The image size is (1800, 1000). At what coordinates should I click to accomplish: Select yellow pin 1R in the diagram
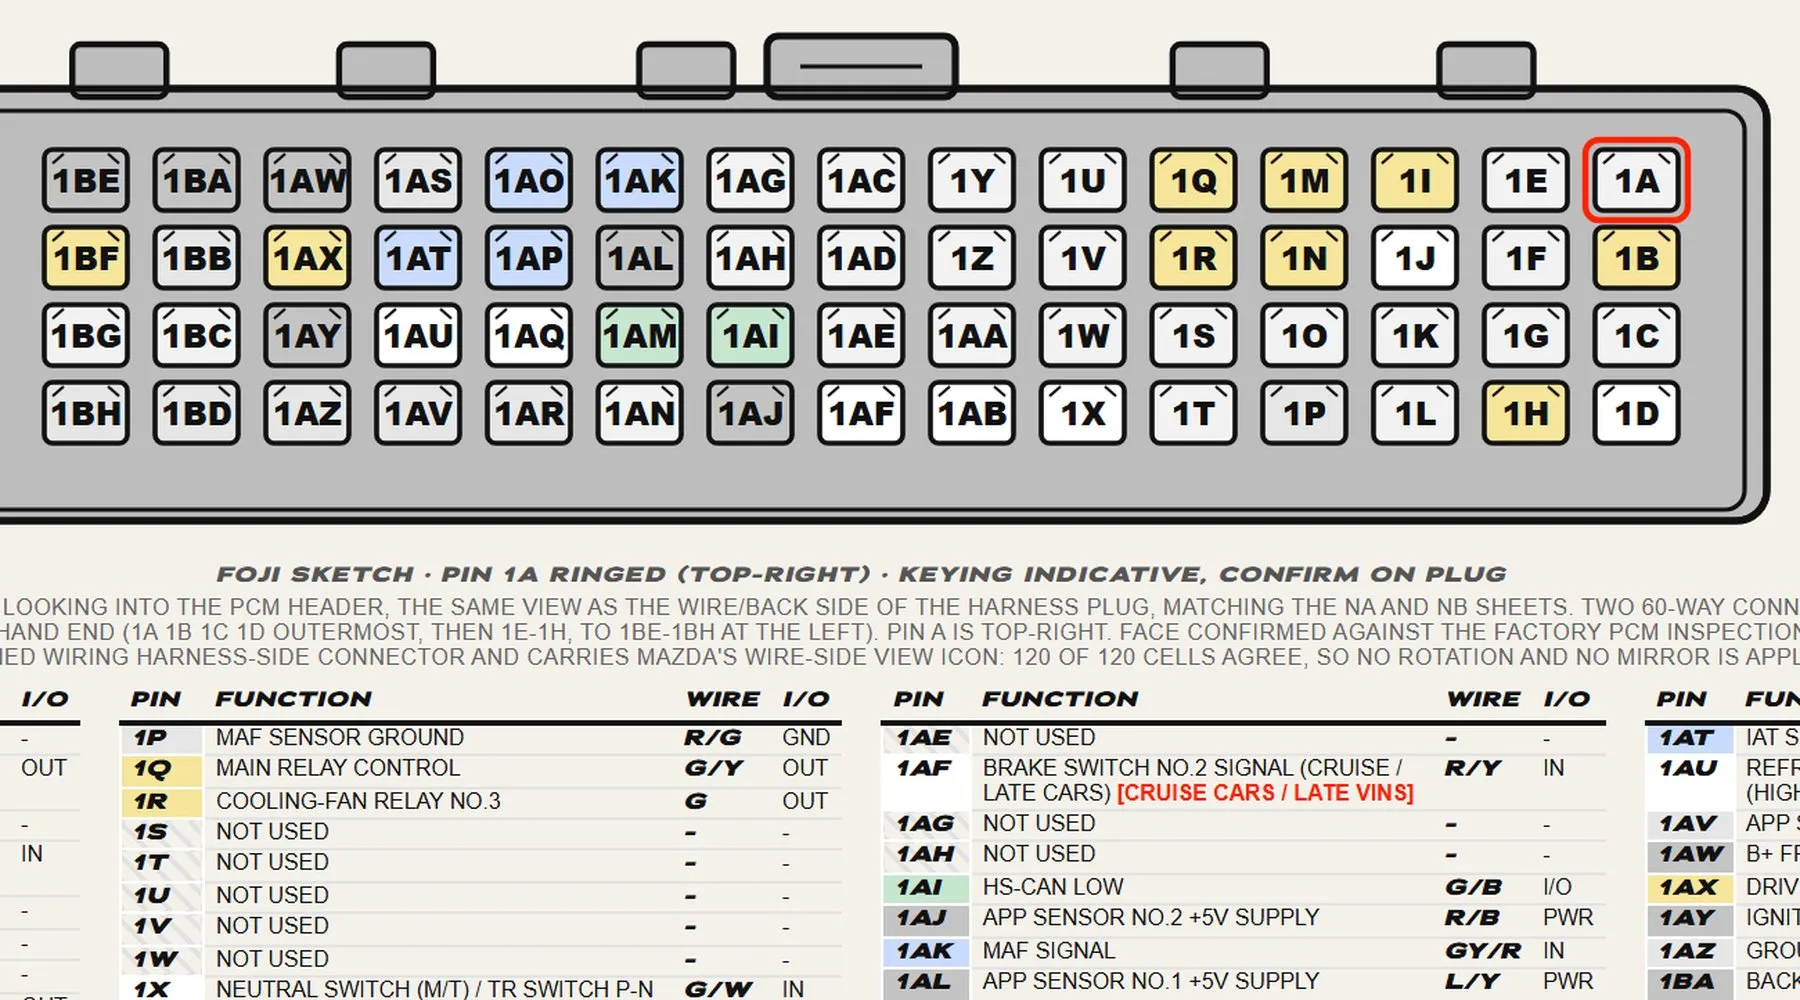[1194, 258]
